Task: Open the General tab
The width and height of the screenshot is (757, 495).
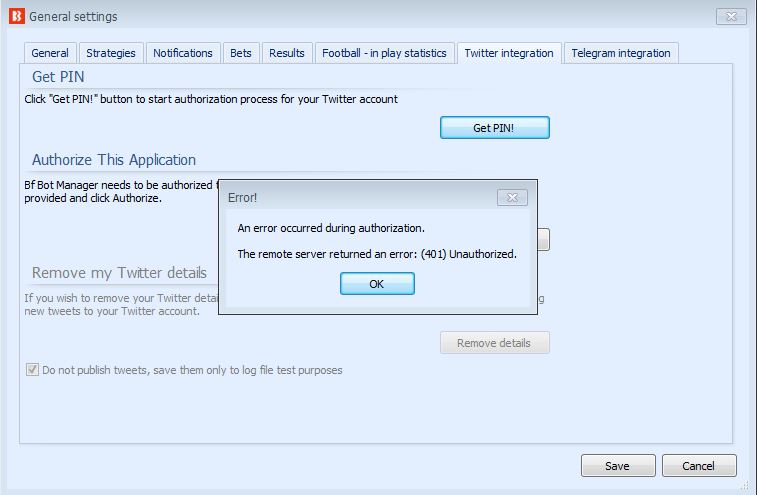Action: tap(50, 53)
